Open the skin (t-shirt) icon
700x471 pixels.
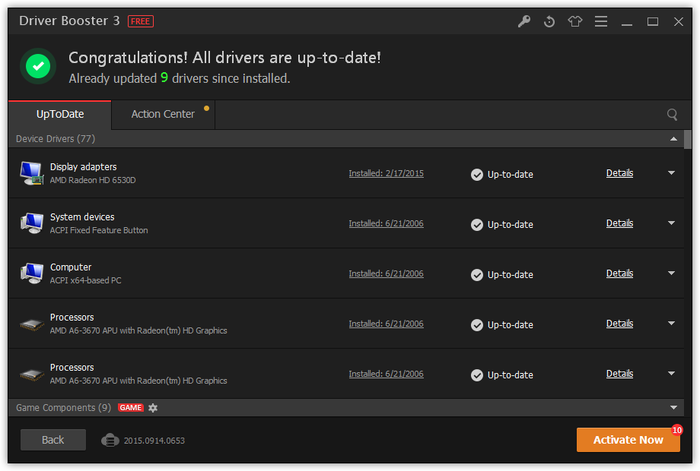[575, 21]
